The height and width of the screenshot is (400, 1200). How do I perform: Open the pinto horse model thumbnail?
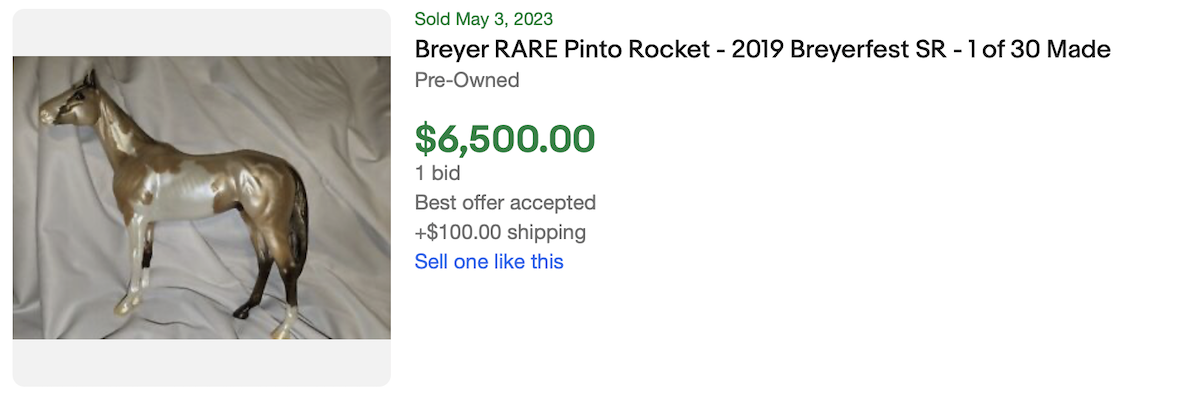pos(201,197)
